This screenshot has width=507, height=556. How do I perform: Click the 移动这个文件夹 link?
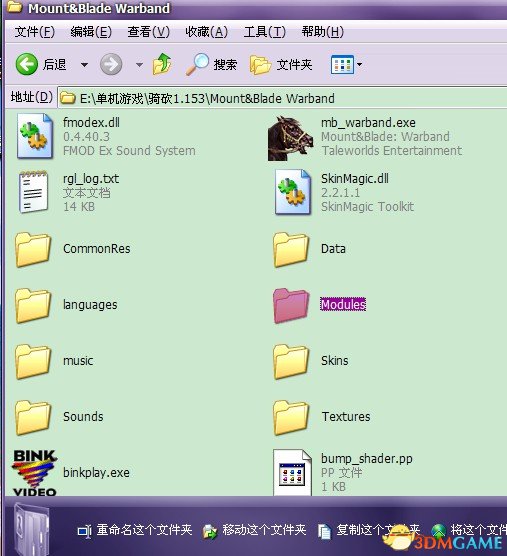click(264, 530)
